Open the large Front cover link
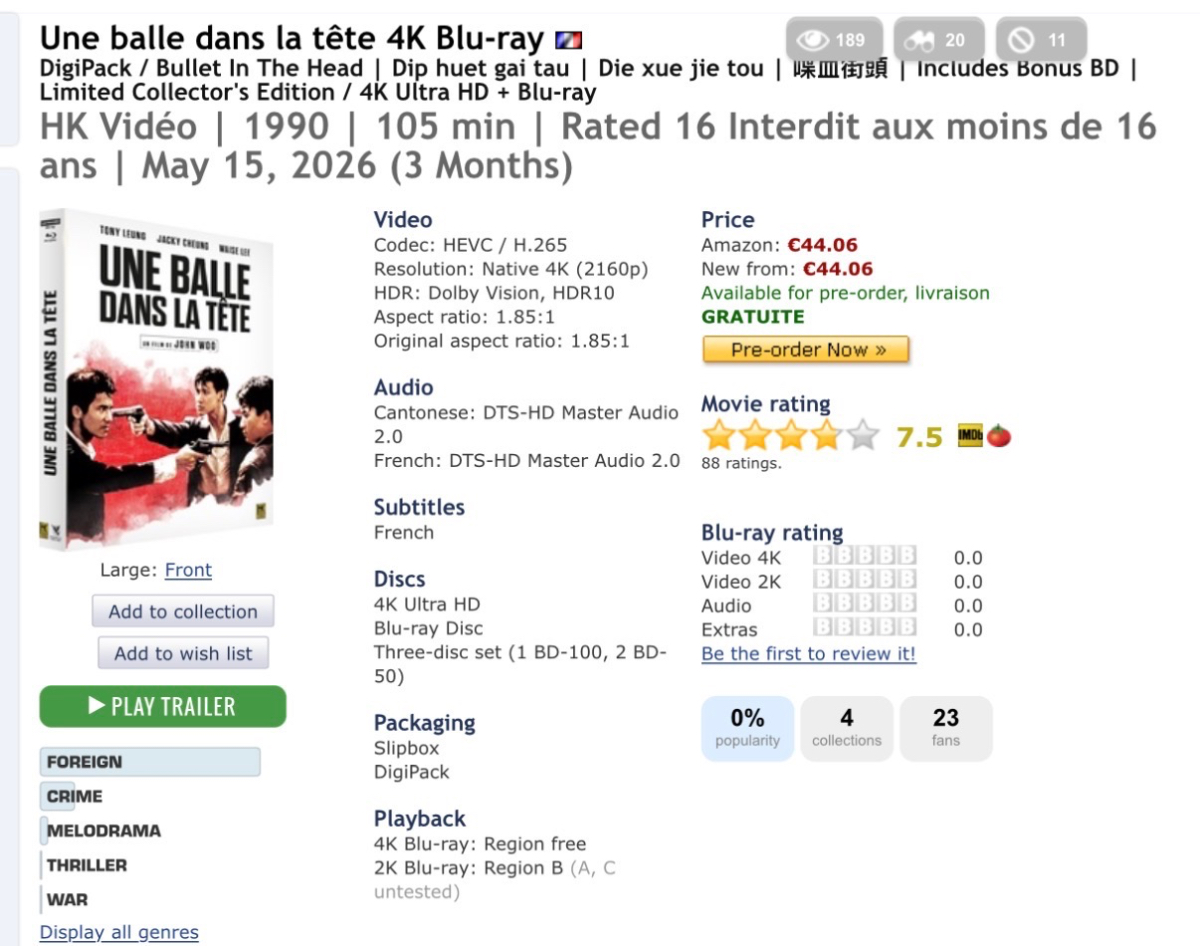Image resolution: width=1200 pixels, height=946 pixels. click(188, 570)
